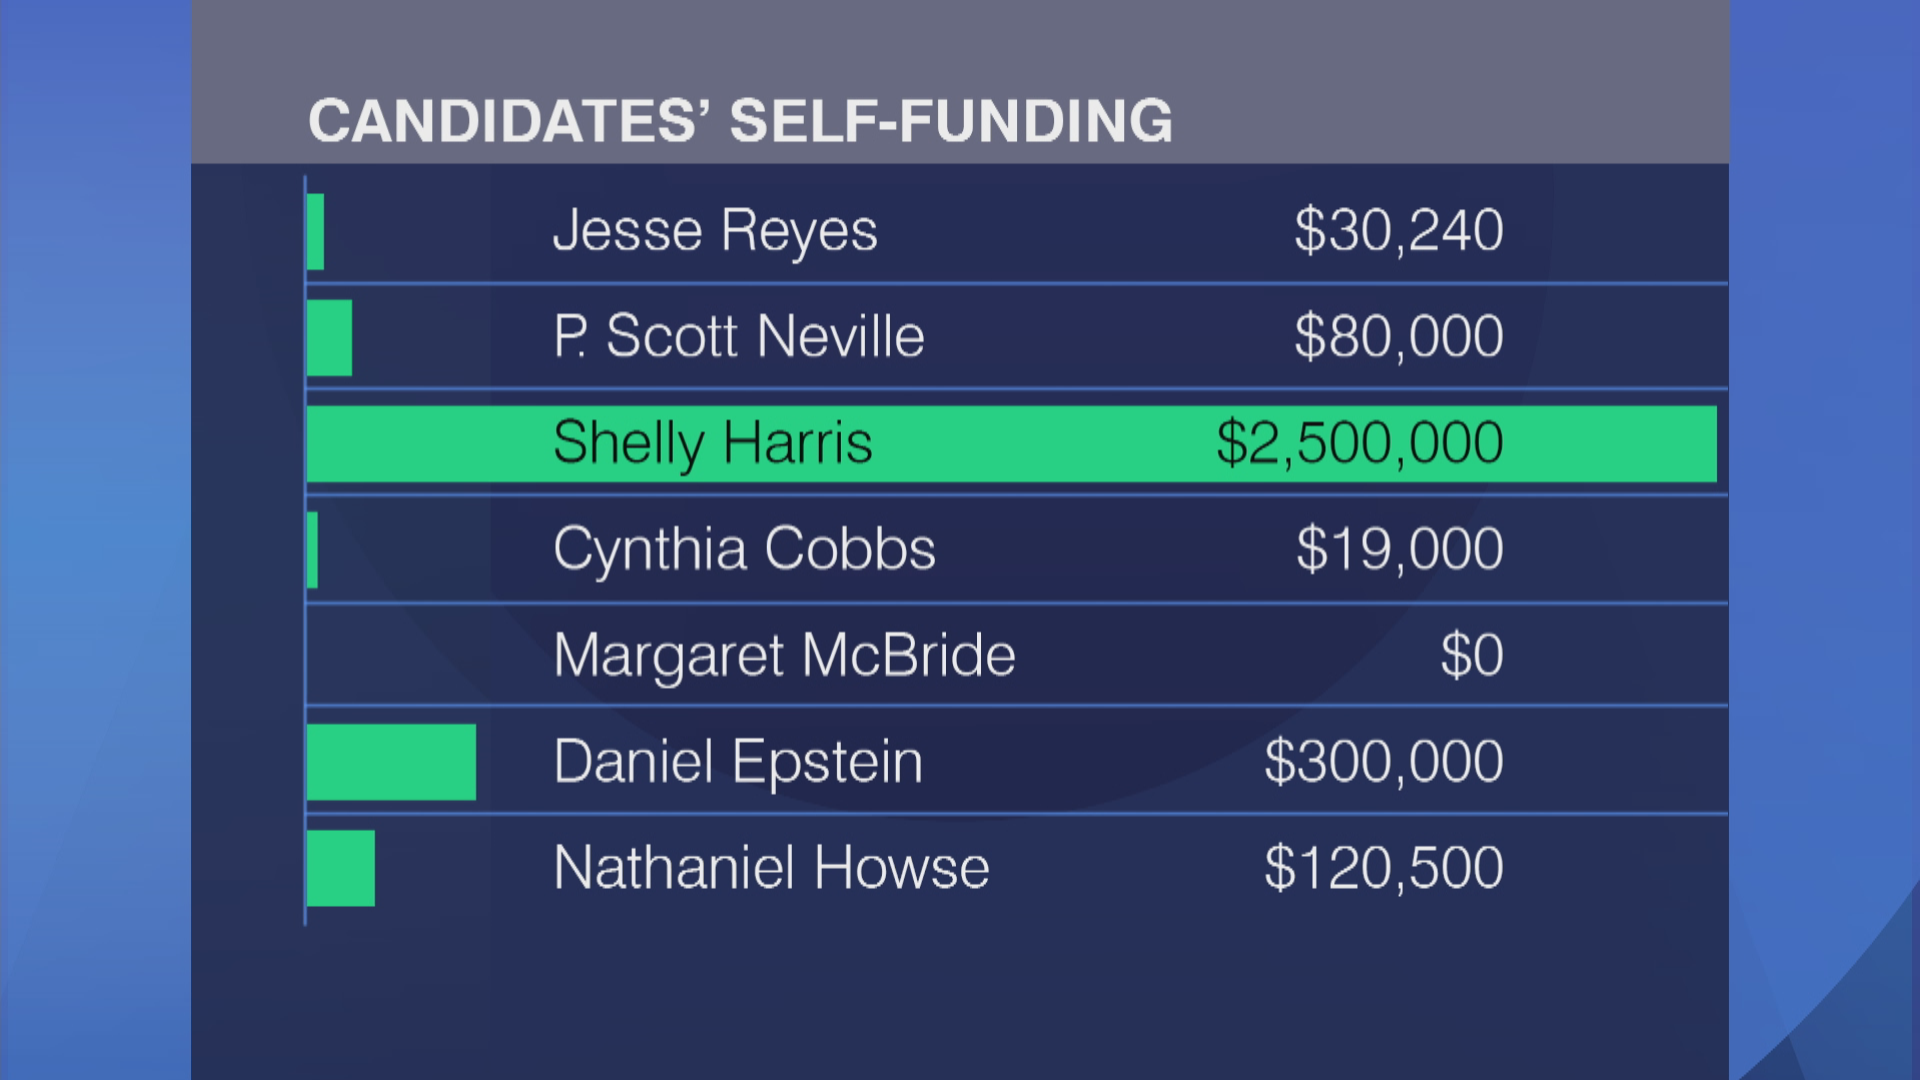Image resolution: width=1920 pixels, height=1080 pixels.
Task: Click Cynthia Cobbs' thin green bar
Action: click(x=312, y=550)
